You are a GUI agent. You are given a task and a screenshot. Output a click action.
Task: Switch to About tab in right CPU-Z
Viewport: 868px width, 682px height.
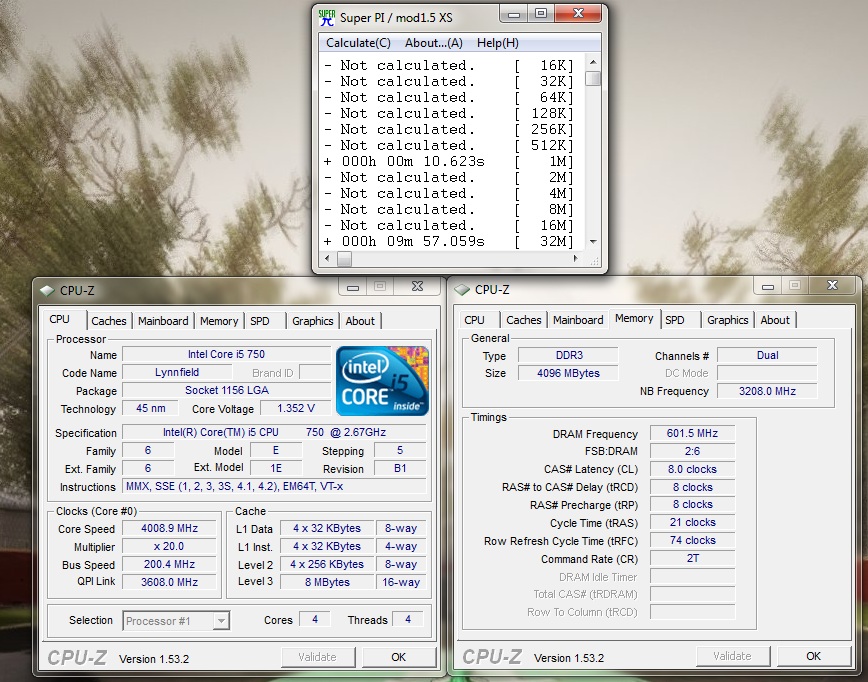(775, 320)
